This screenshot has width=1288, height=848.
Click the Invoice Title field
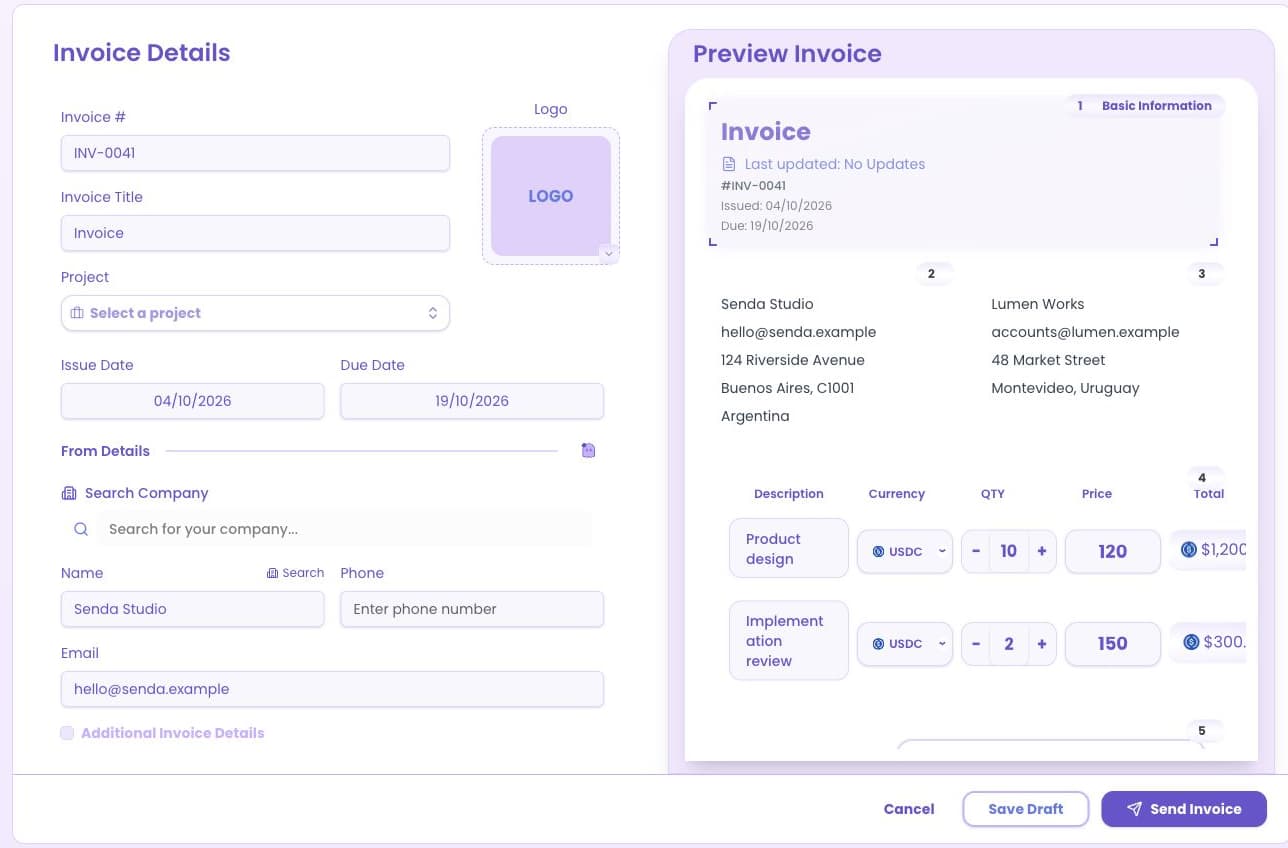[255, 233]
